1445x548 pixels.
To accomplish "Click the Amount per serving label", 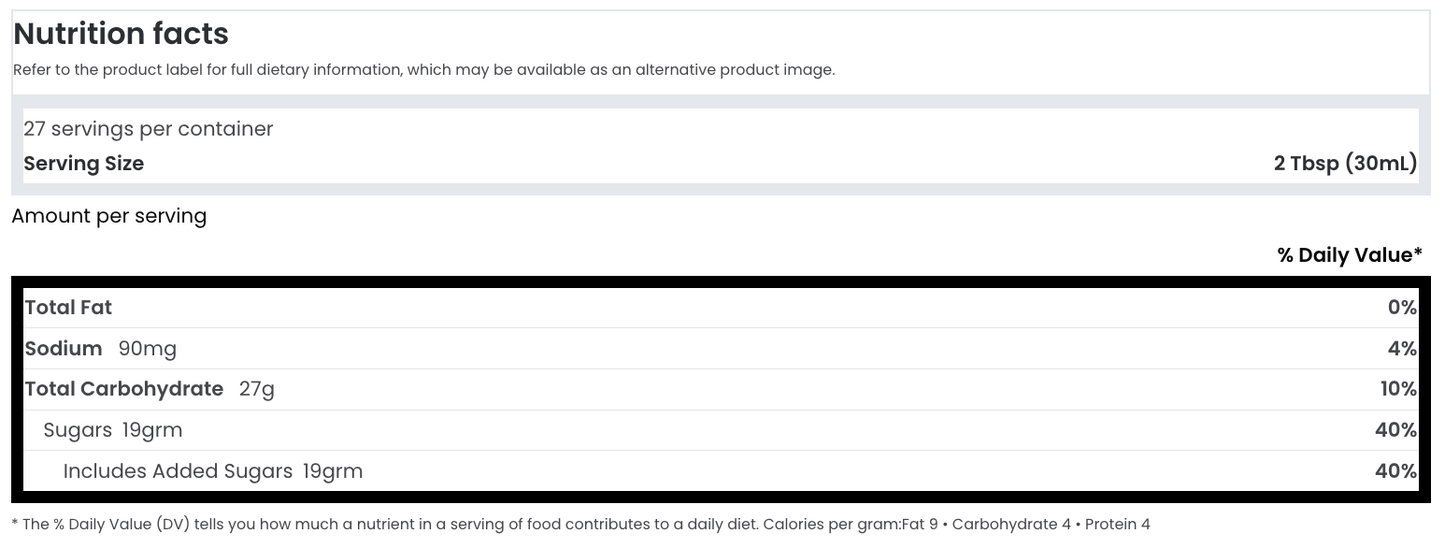I will pos(109,216).
